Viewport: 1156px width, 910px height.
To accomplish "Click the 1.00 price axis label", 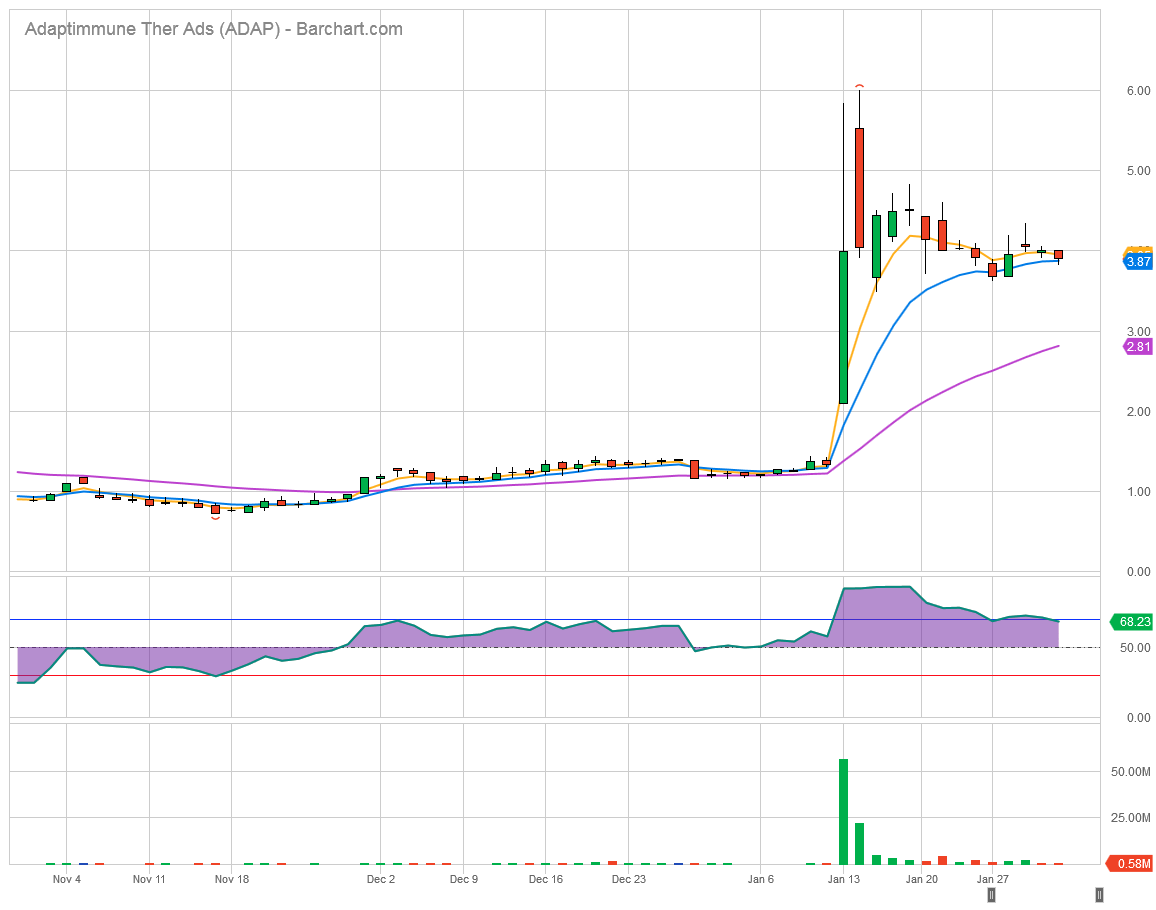I will pyautogui.click(x=1138, y=492).
